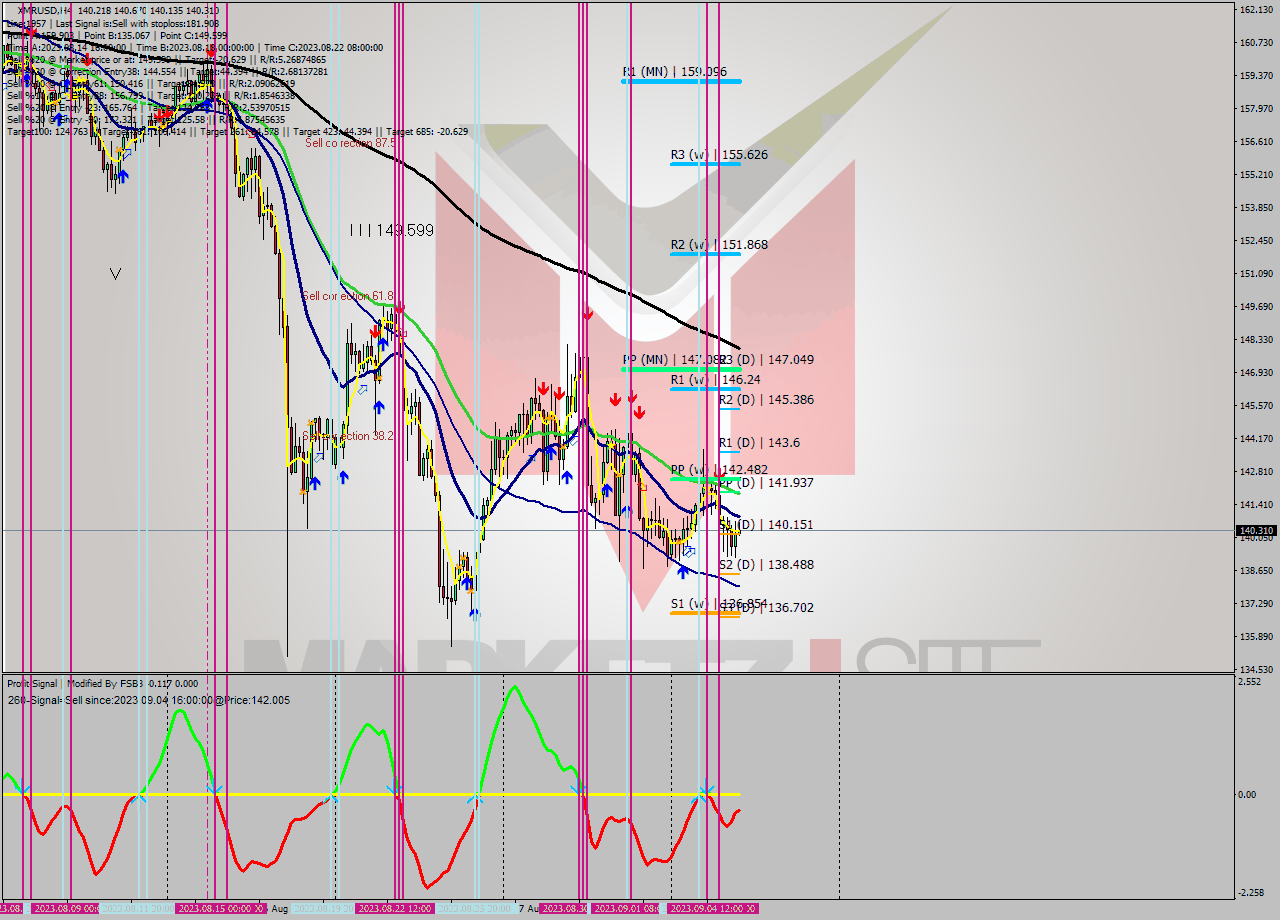Click the 2023.08.22 12:00 date marker
This screenshot has height=920, width=1280.
394,909
